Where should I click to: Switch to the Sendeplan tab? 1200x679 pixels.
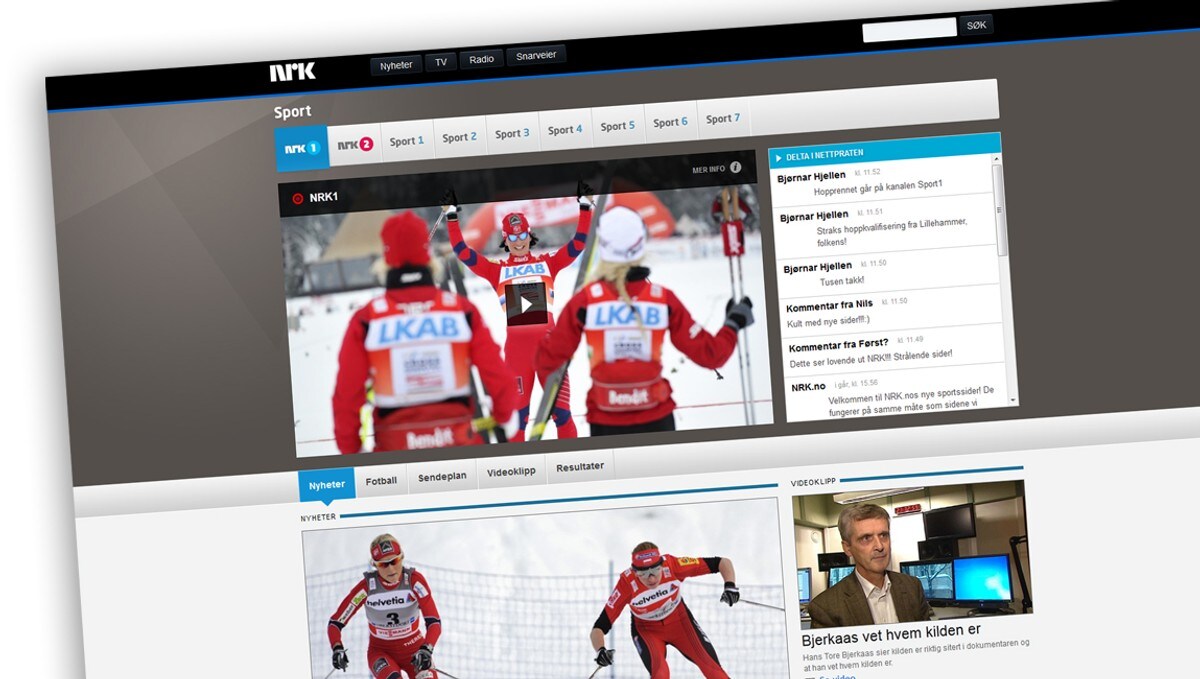[442, 477]
